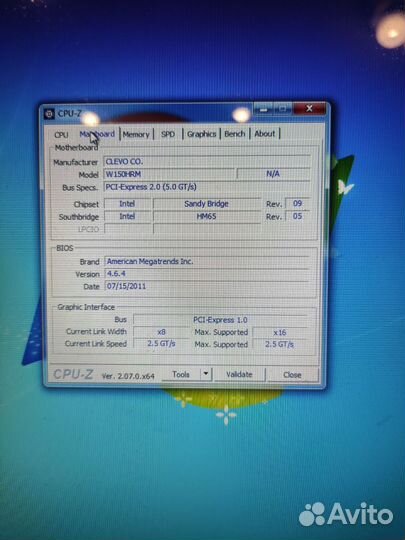This screenshot has width=405, height=540.
Task: Switch to the CPU tab
Action: pos(61,135)
